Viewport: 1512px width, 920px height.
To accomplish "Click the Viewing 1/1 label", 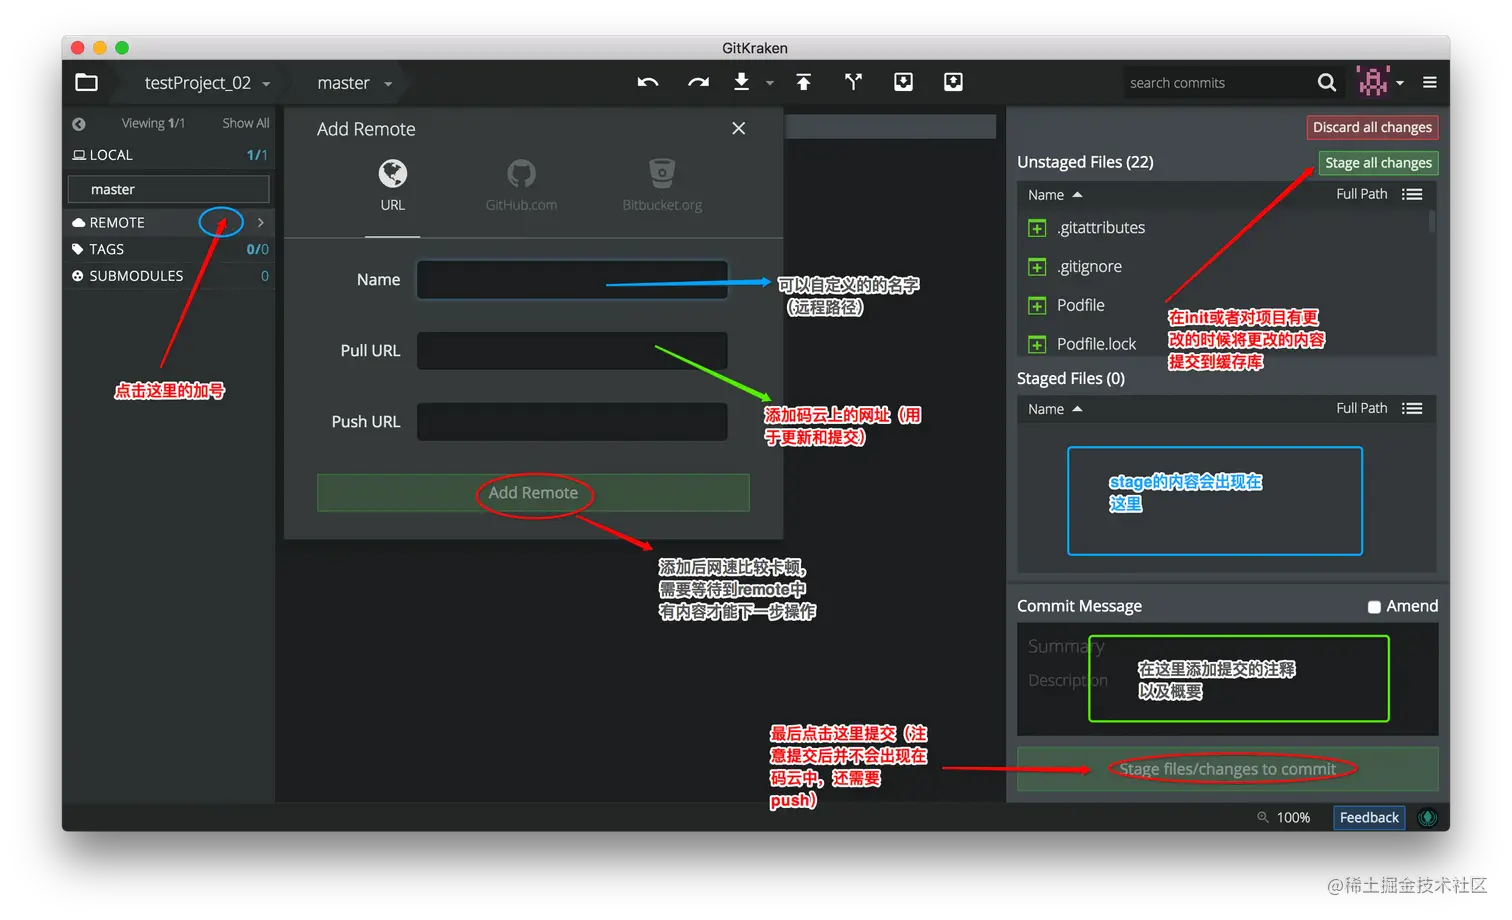I will click(x=153, y=123).
